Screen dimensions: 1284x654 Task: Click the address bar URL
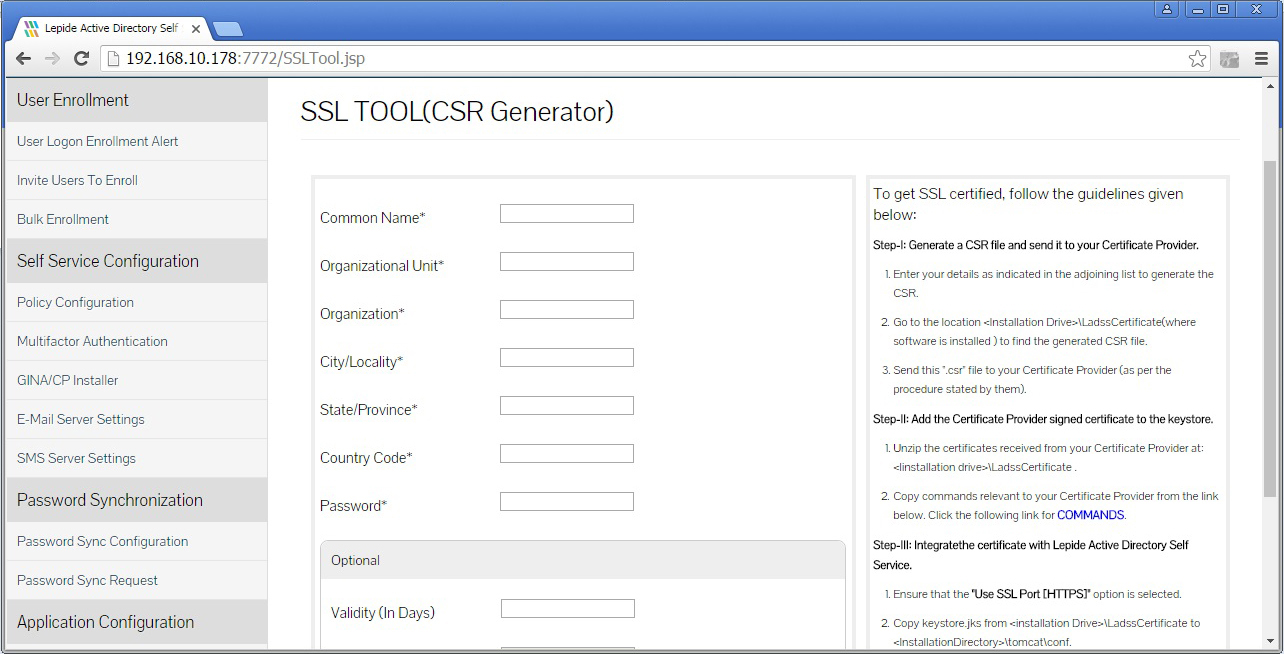pyautogui.click(x=245, y=59)
